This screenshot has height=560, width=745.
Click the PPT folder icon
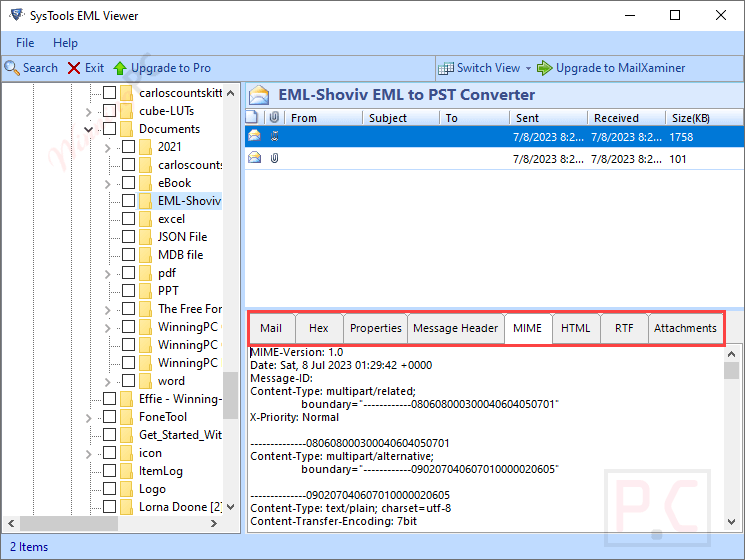(x=145, y=291)
